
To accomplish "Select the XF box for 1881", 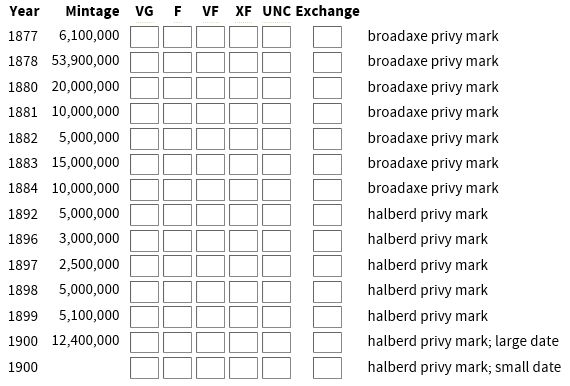I will point(243,113).
